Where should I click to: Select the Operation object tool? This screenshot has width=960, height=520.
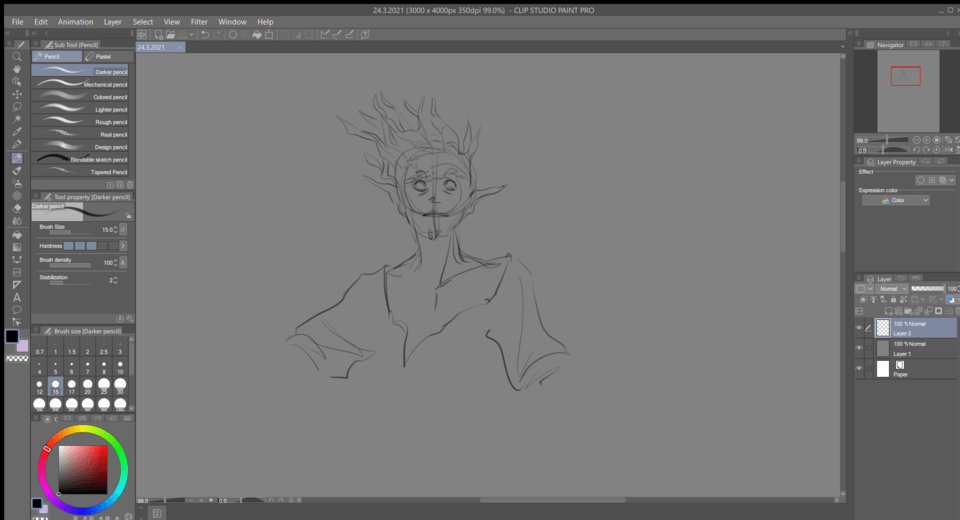pyautogui.click(x=17, y=81)
